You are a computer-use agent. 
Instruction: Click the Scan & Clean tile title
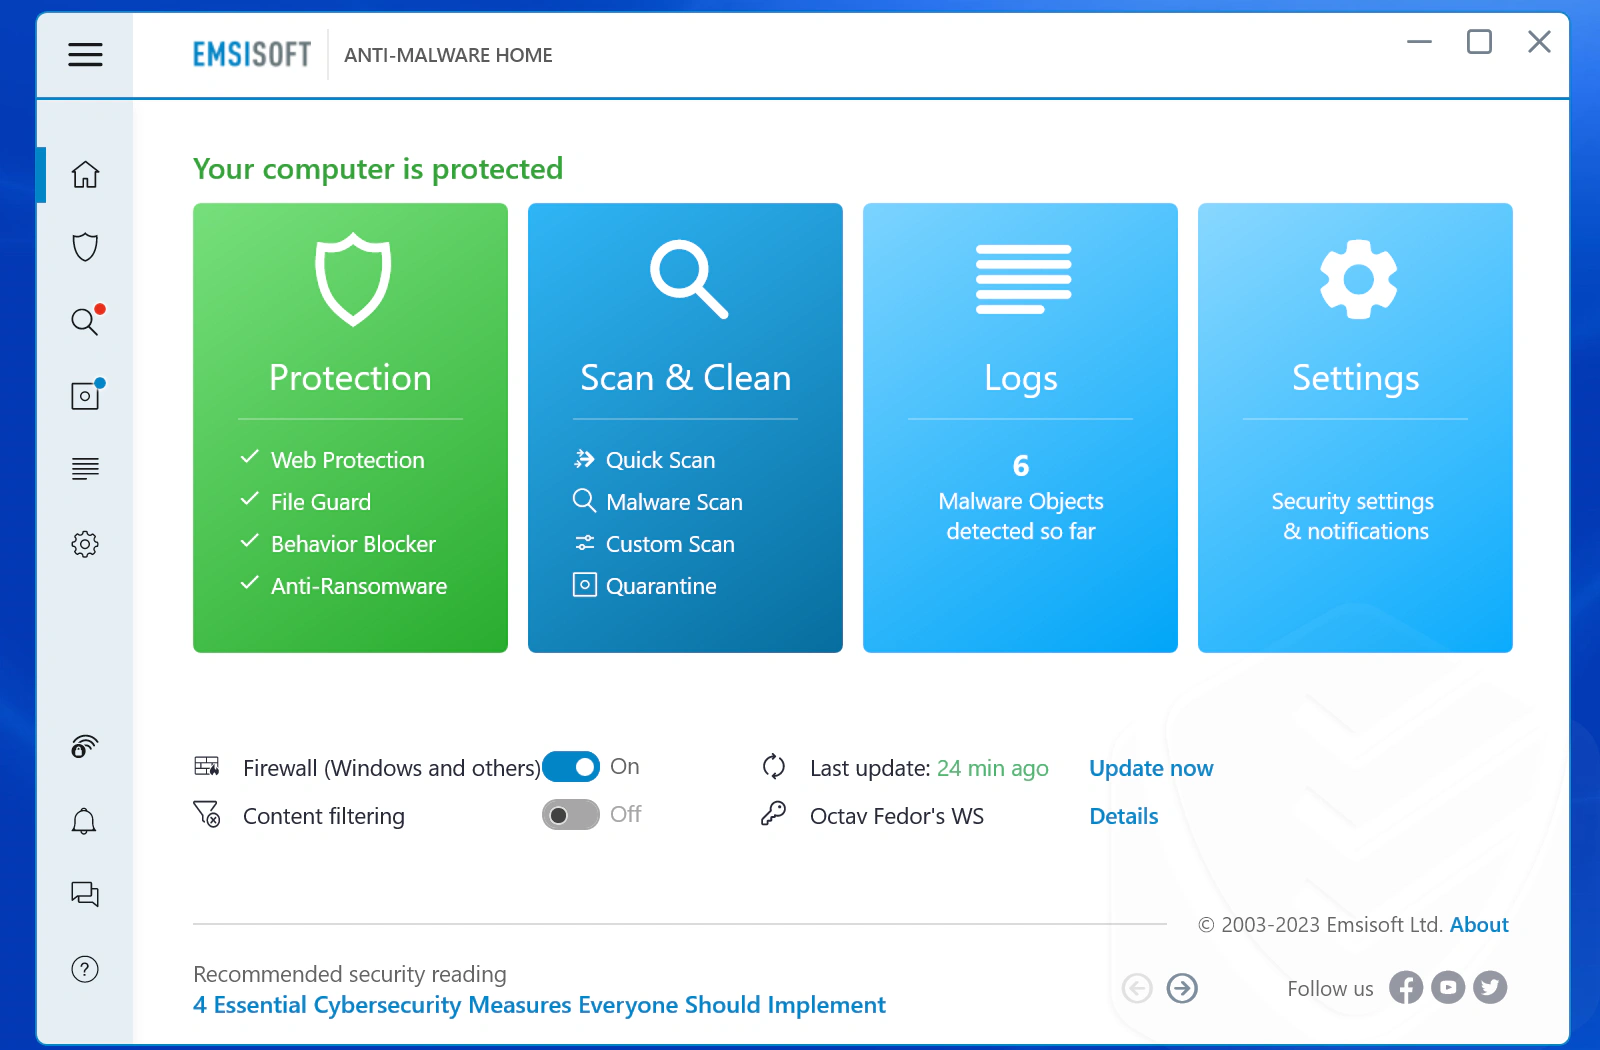686,378
